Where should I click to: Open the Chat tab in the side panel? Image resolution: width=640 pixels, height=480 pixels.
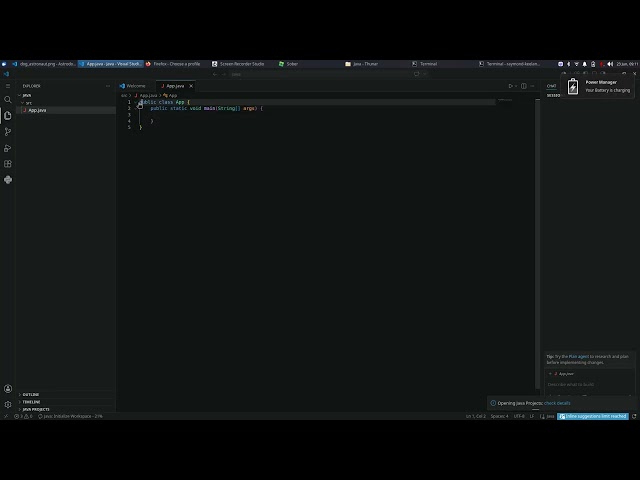551,86
